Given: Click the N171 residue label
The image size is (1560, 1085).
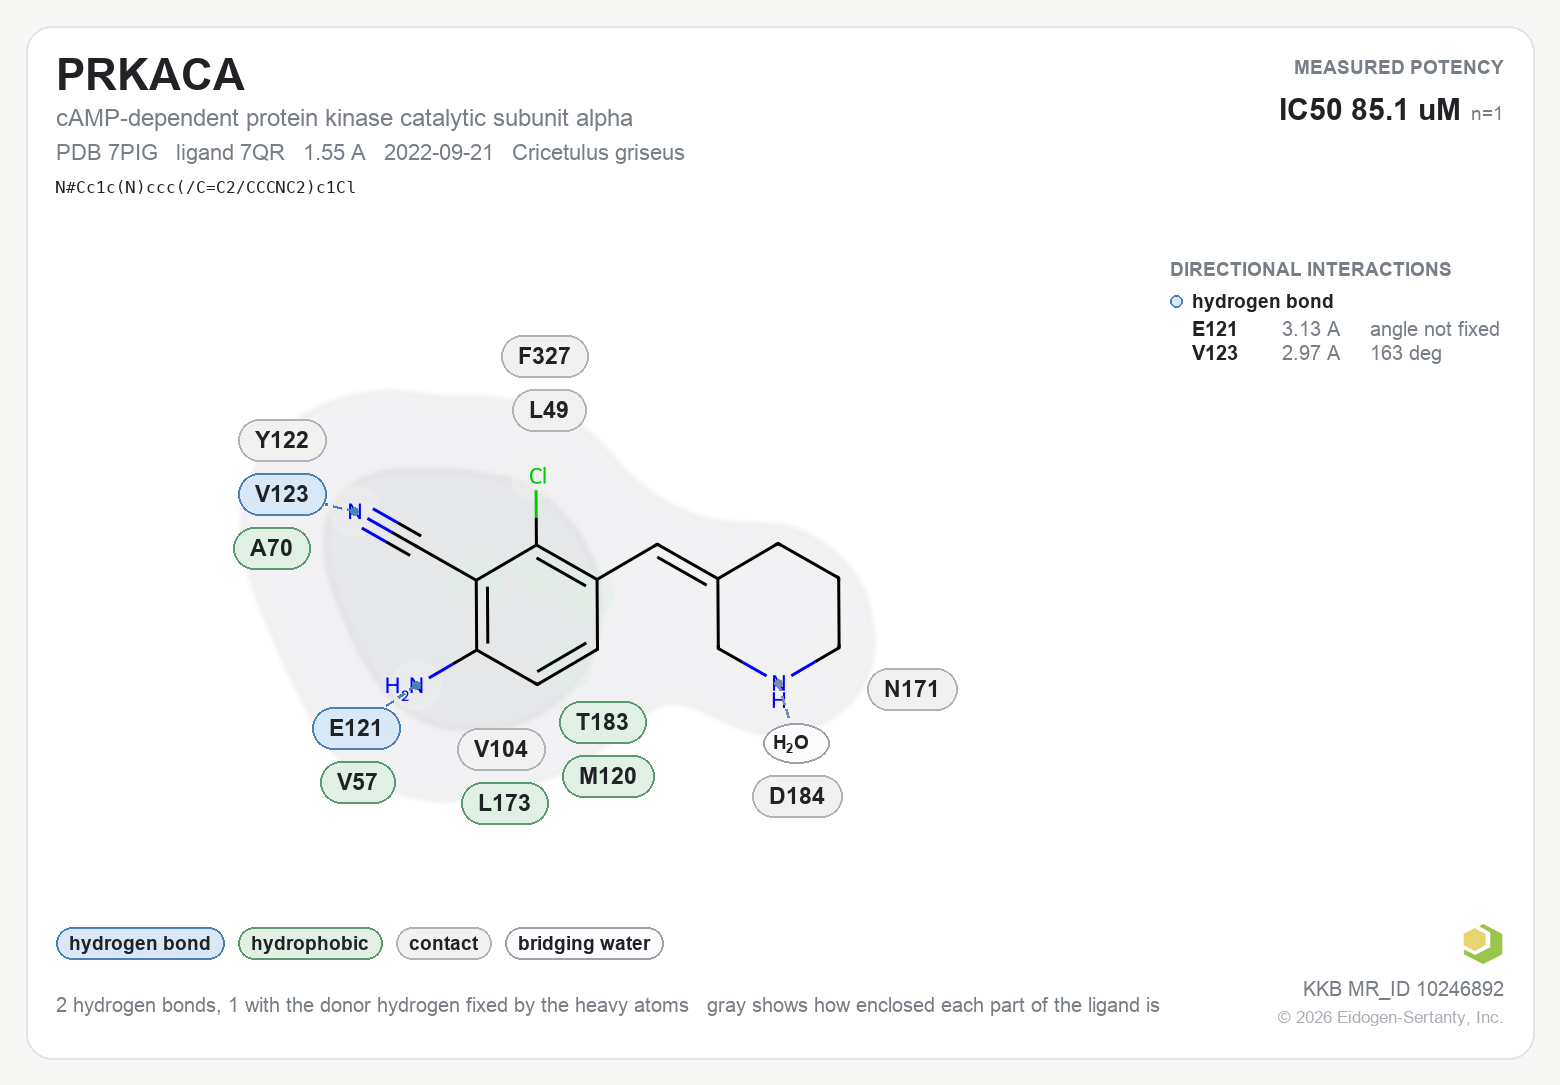Looking at the screenshot, I should coord(912,689).
